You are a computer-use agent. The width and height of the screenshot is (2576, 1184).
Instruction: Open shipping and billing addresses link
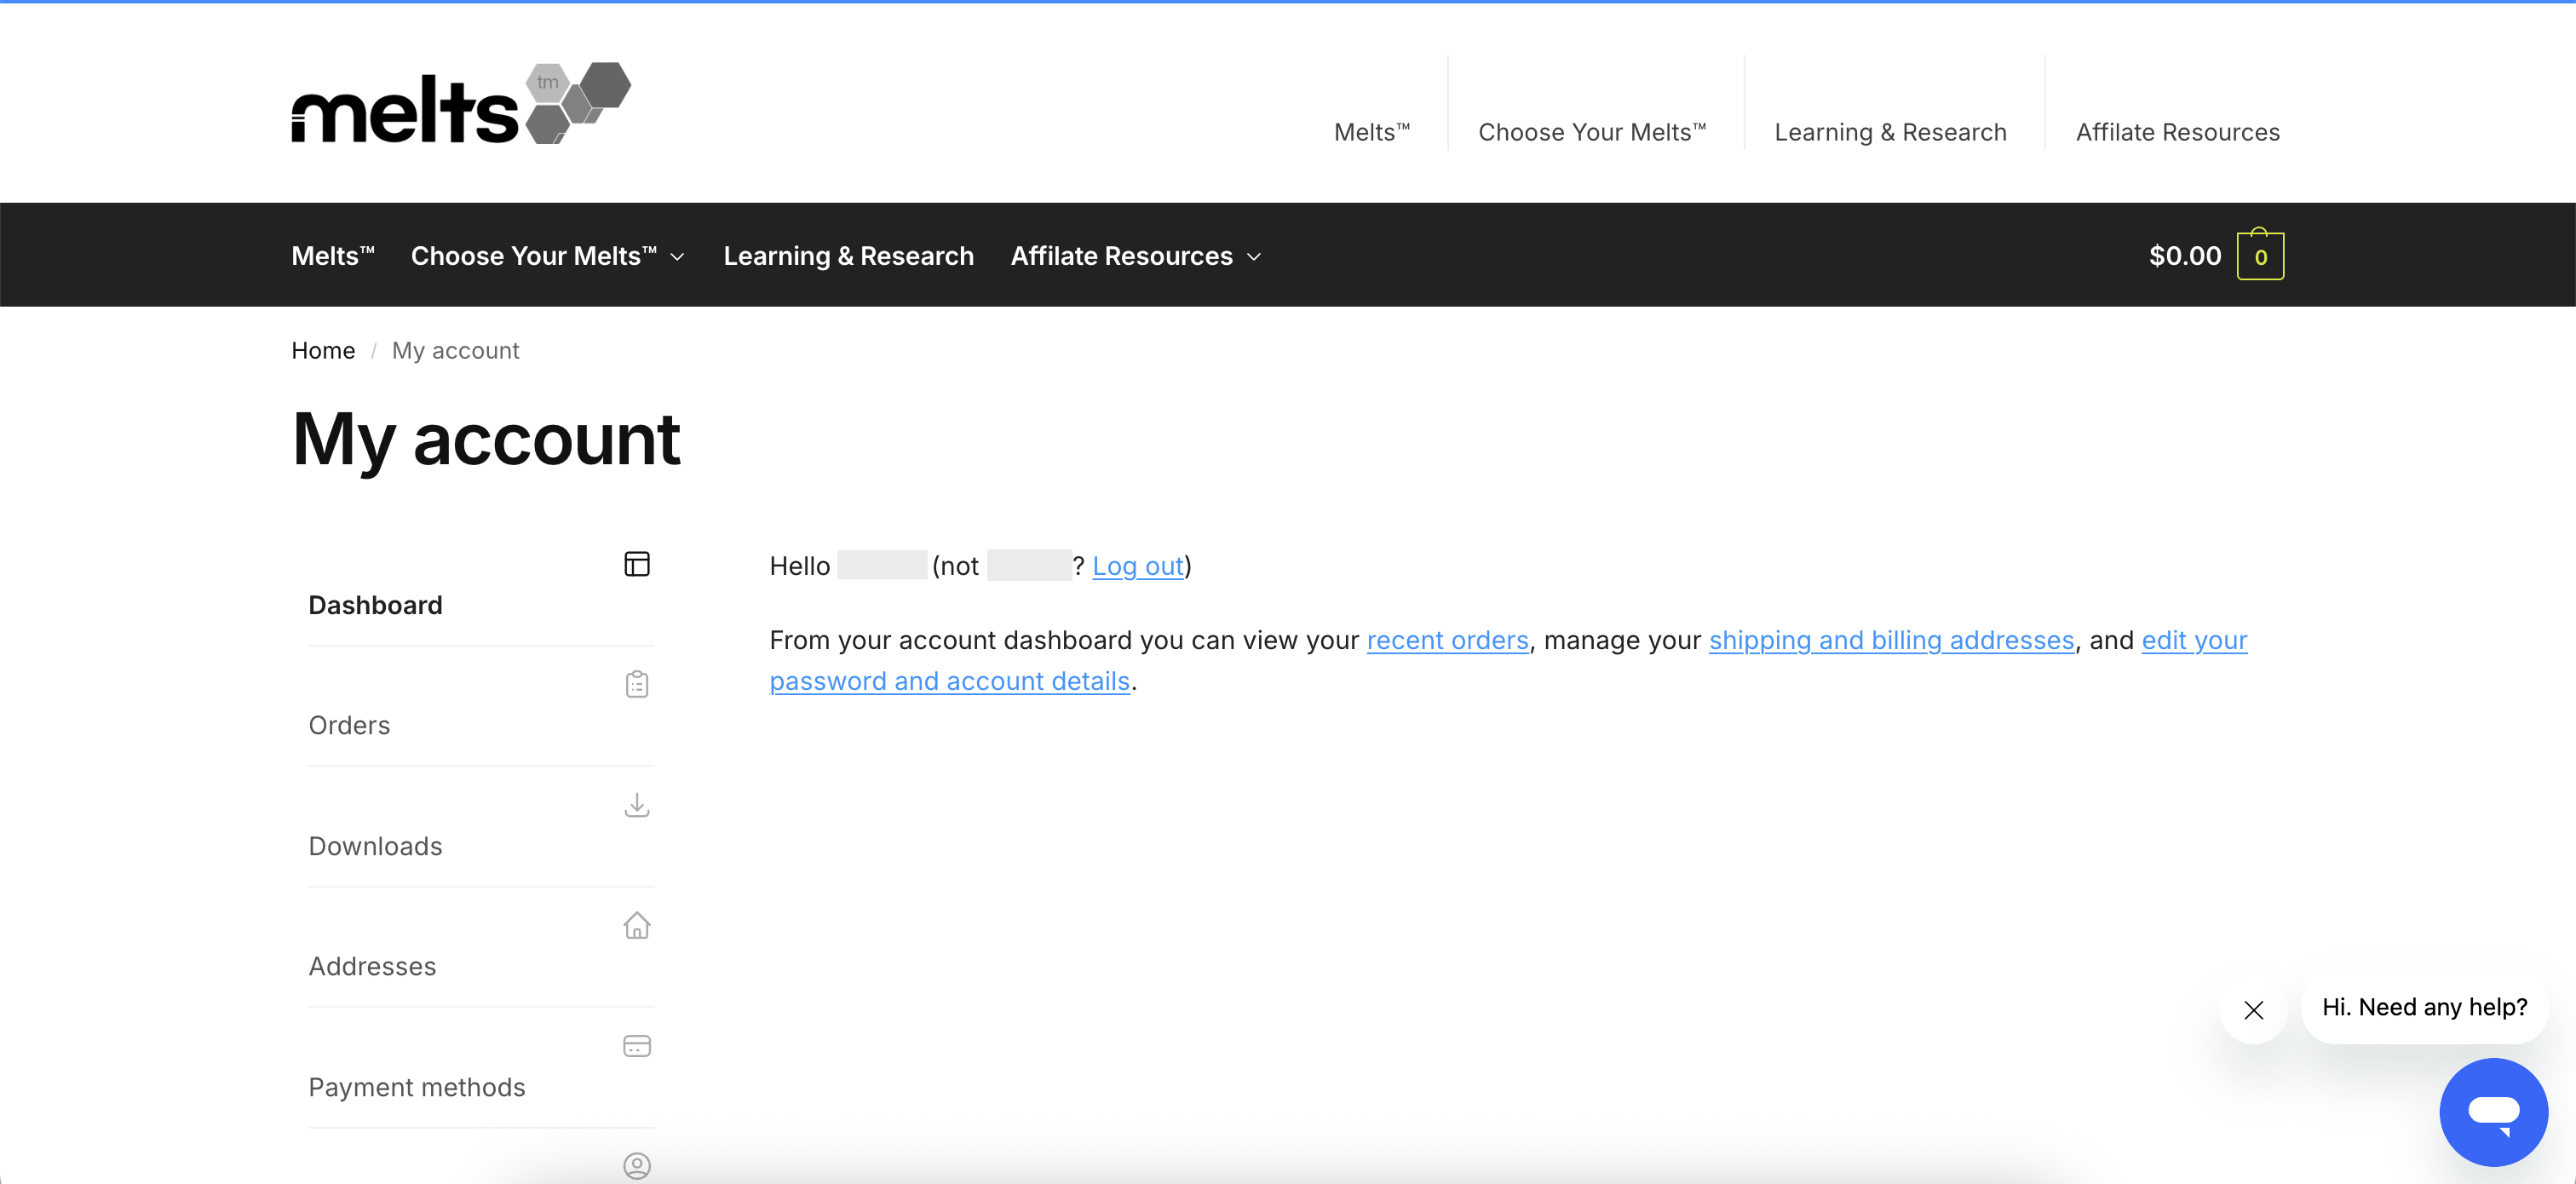tap(1891, 640)
